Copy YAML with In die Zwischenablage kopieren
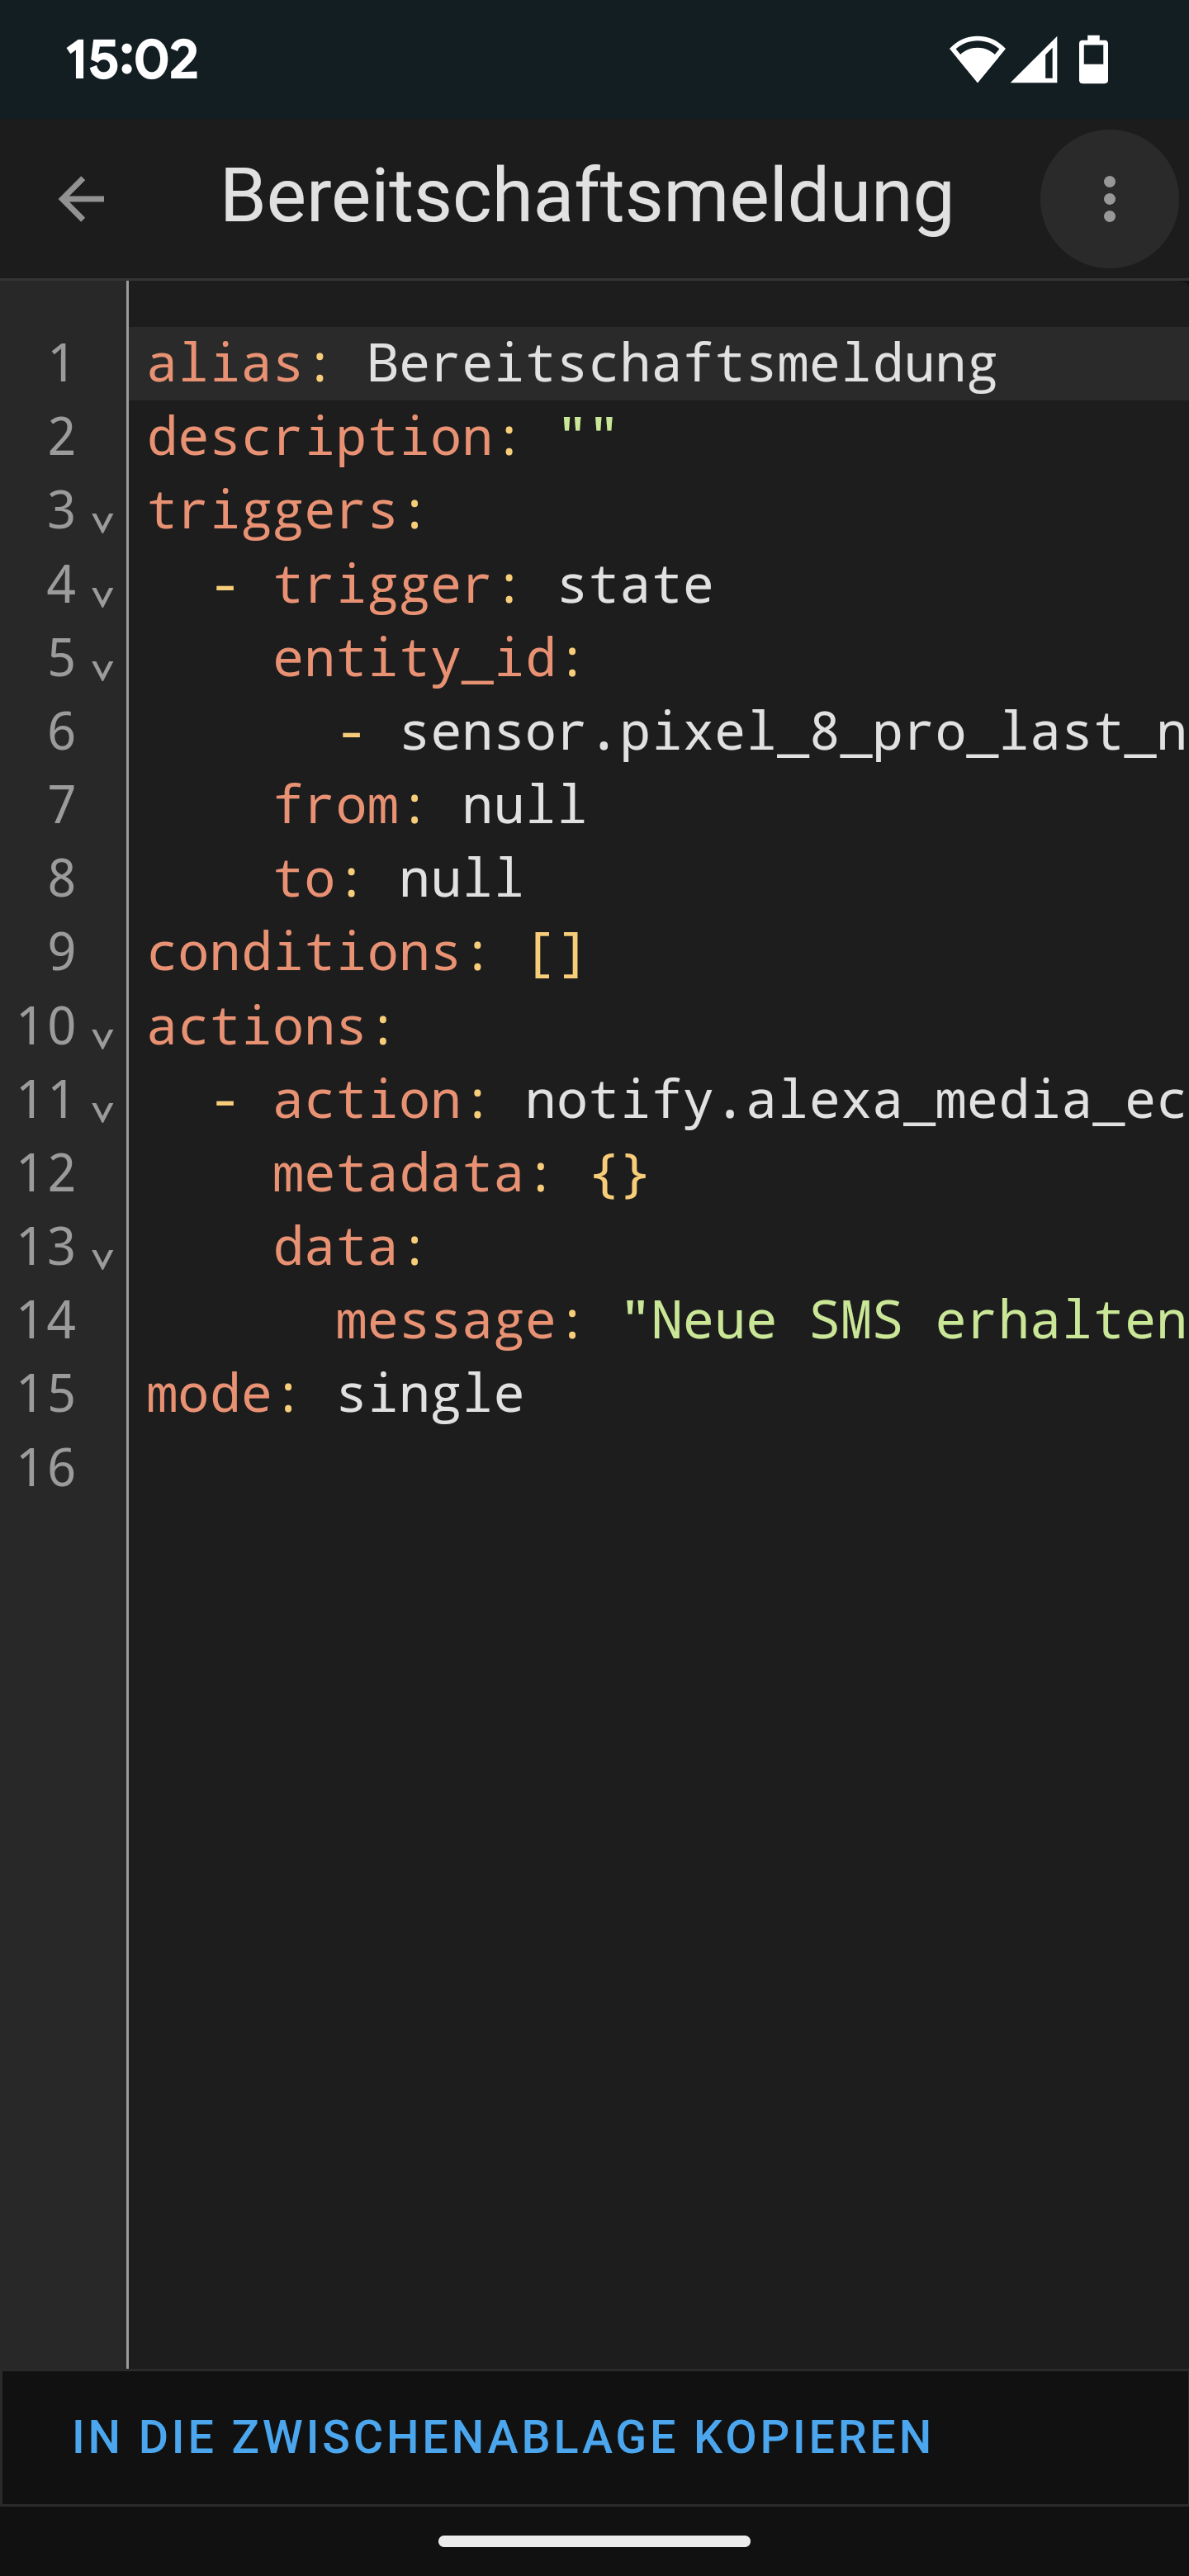 click(502, 2437)
